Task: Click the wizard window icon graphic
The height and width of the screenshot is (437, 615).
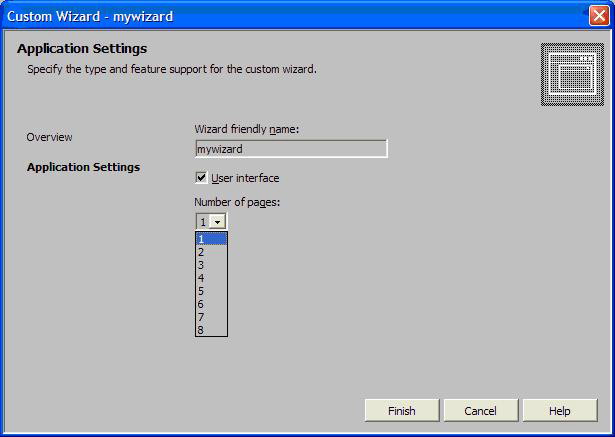Action: 572,75
